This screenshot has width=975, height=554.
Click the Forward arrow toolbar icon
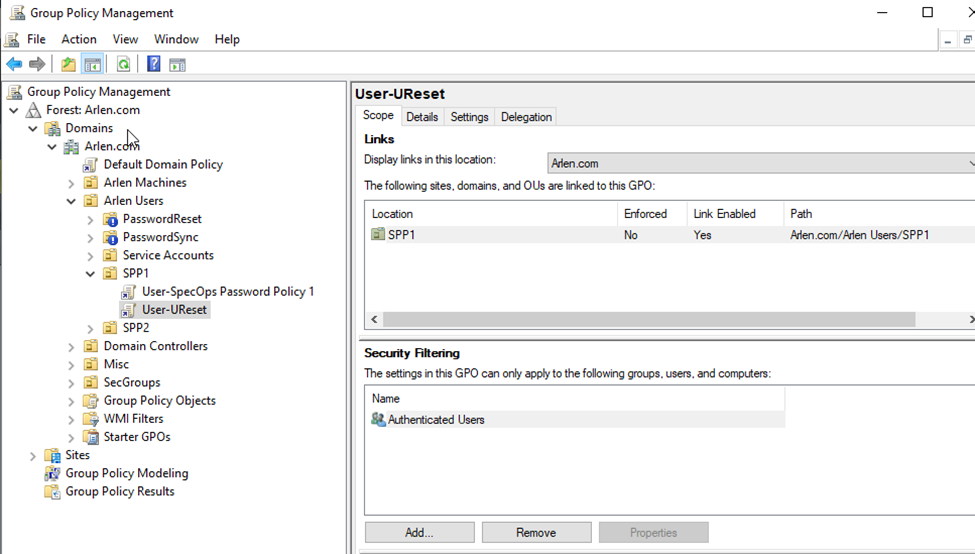(x=37, y=64)
